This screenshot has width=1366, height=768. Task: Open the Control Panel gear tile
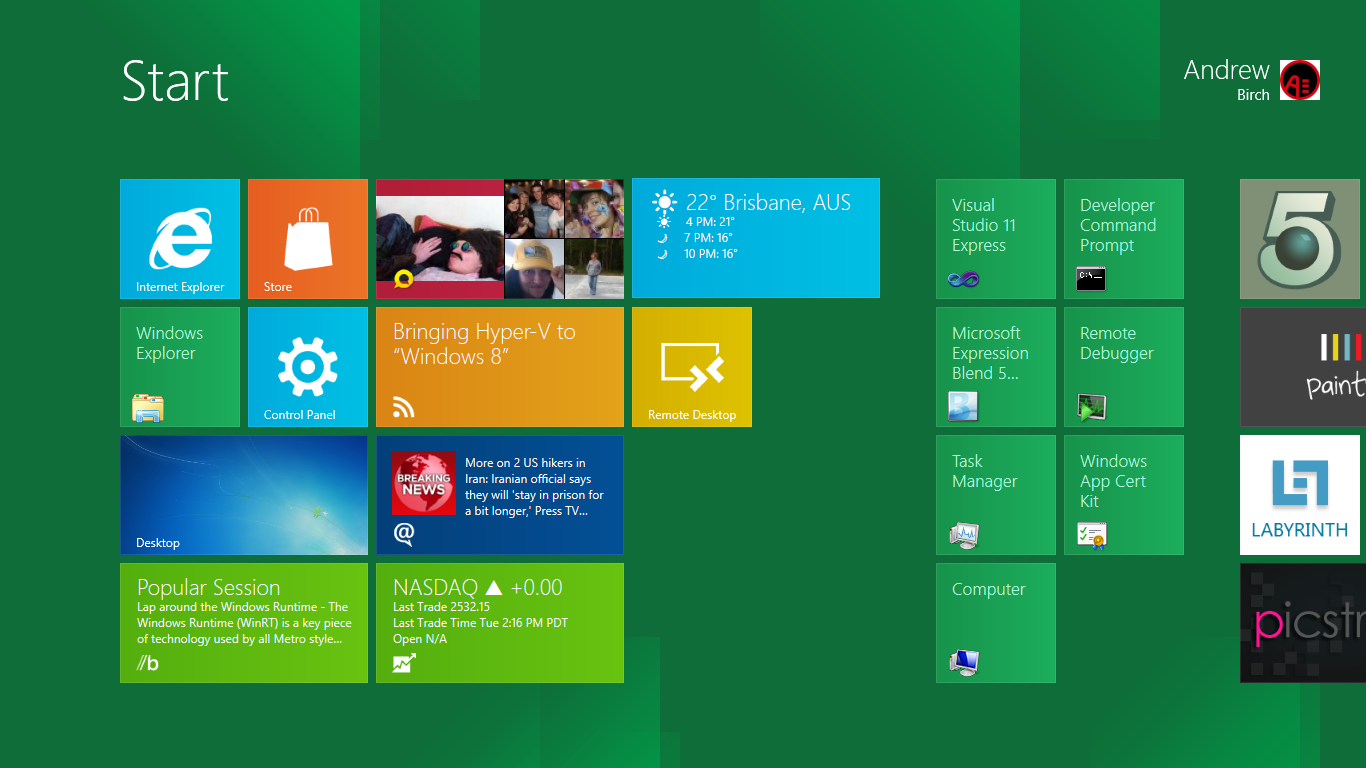[308, 367]
